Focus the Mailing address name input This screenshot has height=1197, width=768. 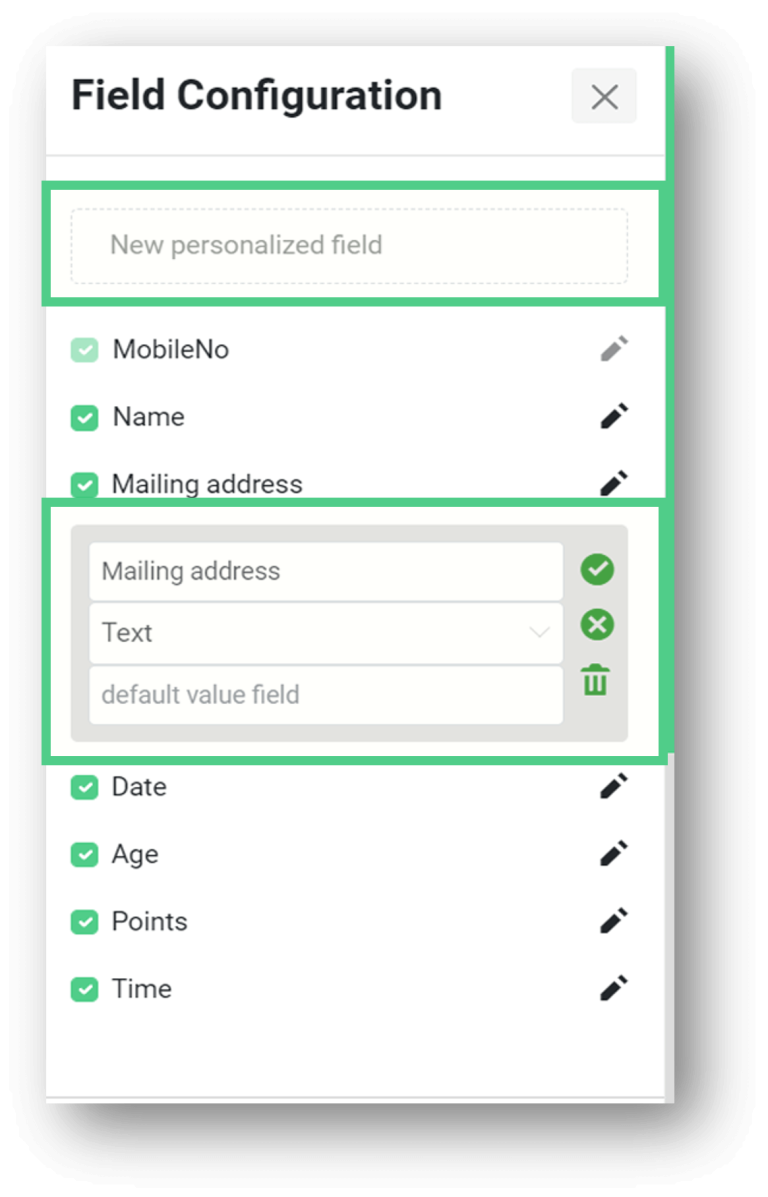point(326,571)
